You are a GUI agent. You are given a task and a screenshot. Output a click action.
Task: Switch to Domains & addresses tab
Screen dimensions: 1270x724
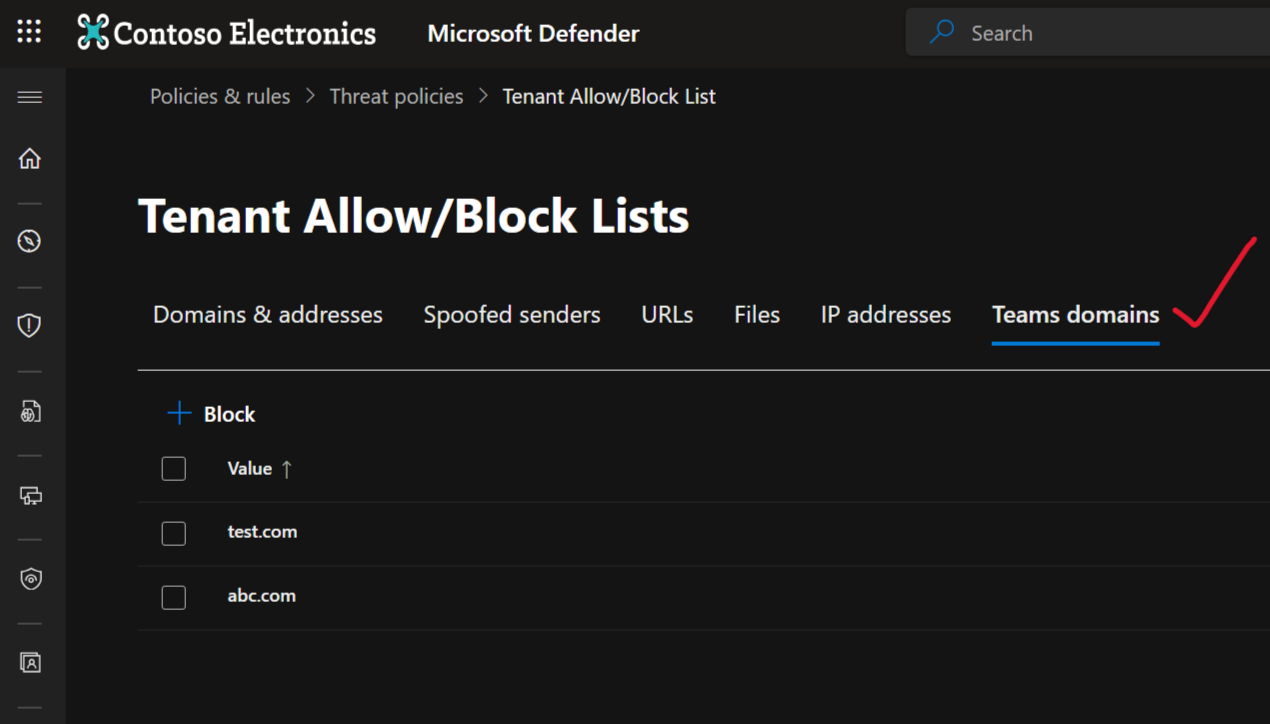click(x=268, y=314)
